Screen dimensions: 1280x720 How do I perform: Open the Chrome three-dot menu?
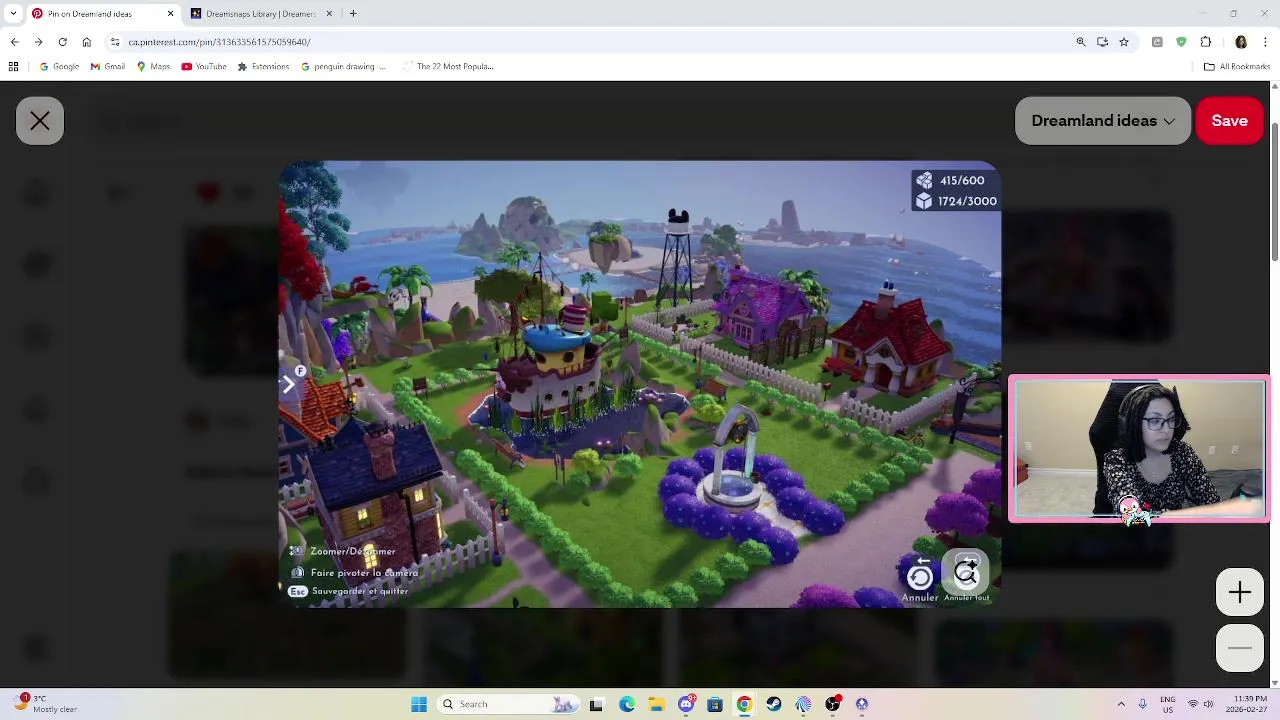click(x=1265, y=42)
